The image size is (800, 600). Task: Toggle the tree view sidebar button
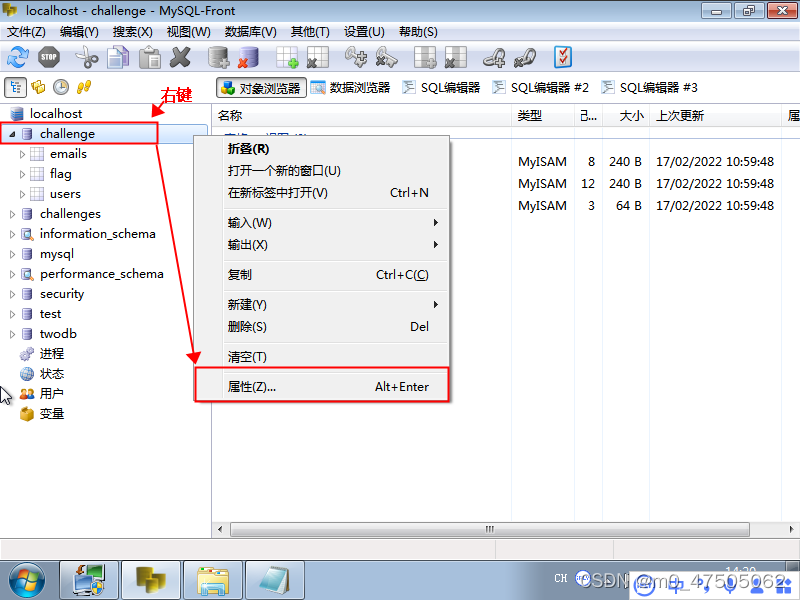[15, 87]
